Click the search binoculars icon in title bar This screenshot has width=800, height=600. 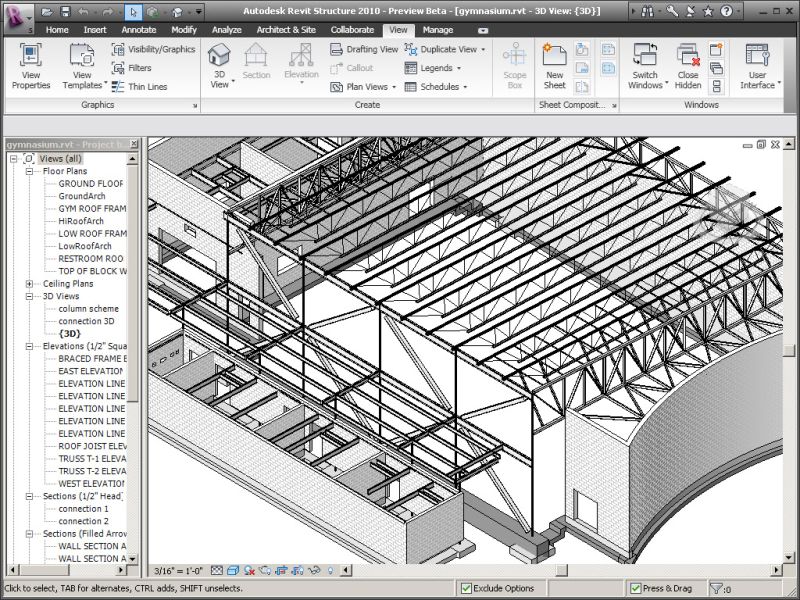pos(647,11)
